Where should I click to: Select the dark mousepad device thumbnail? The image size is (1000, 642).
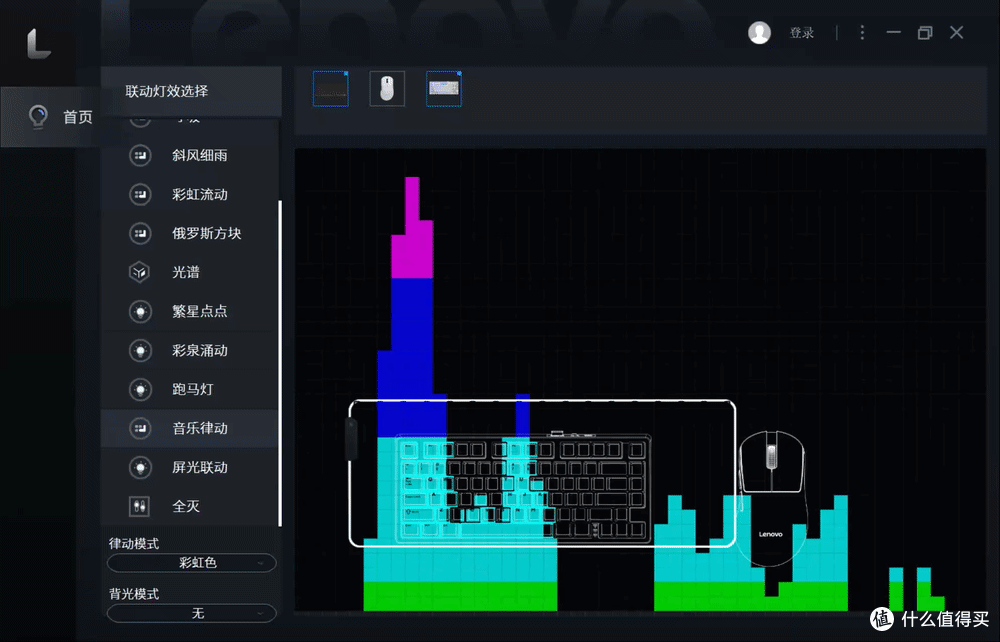pos(331,89)
